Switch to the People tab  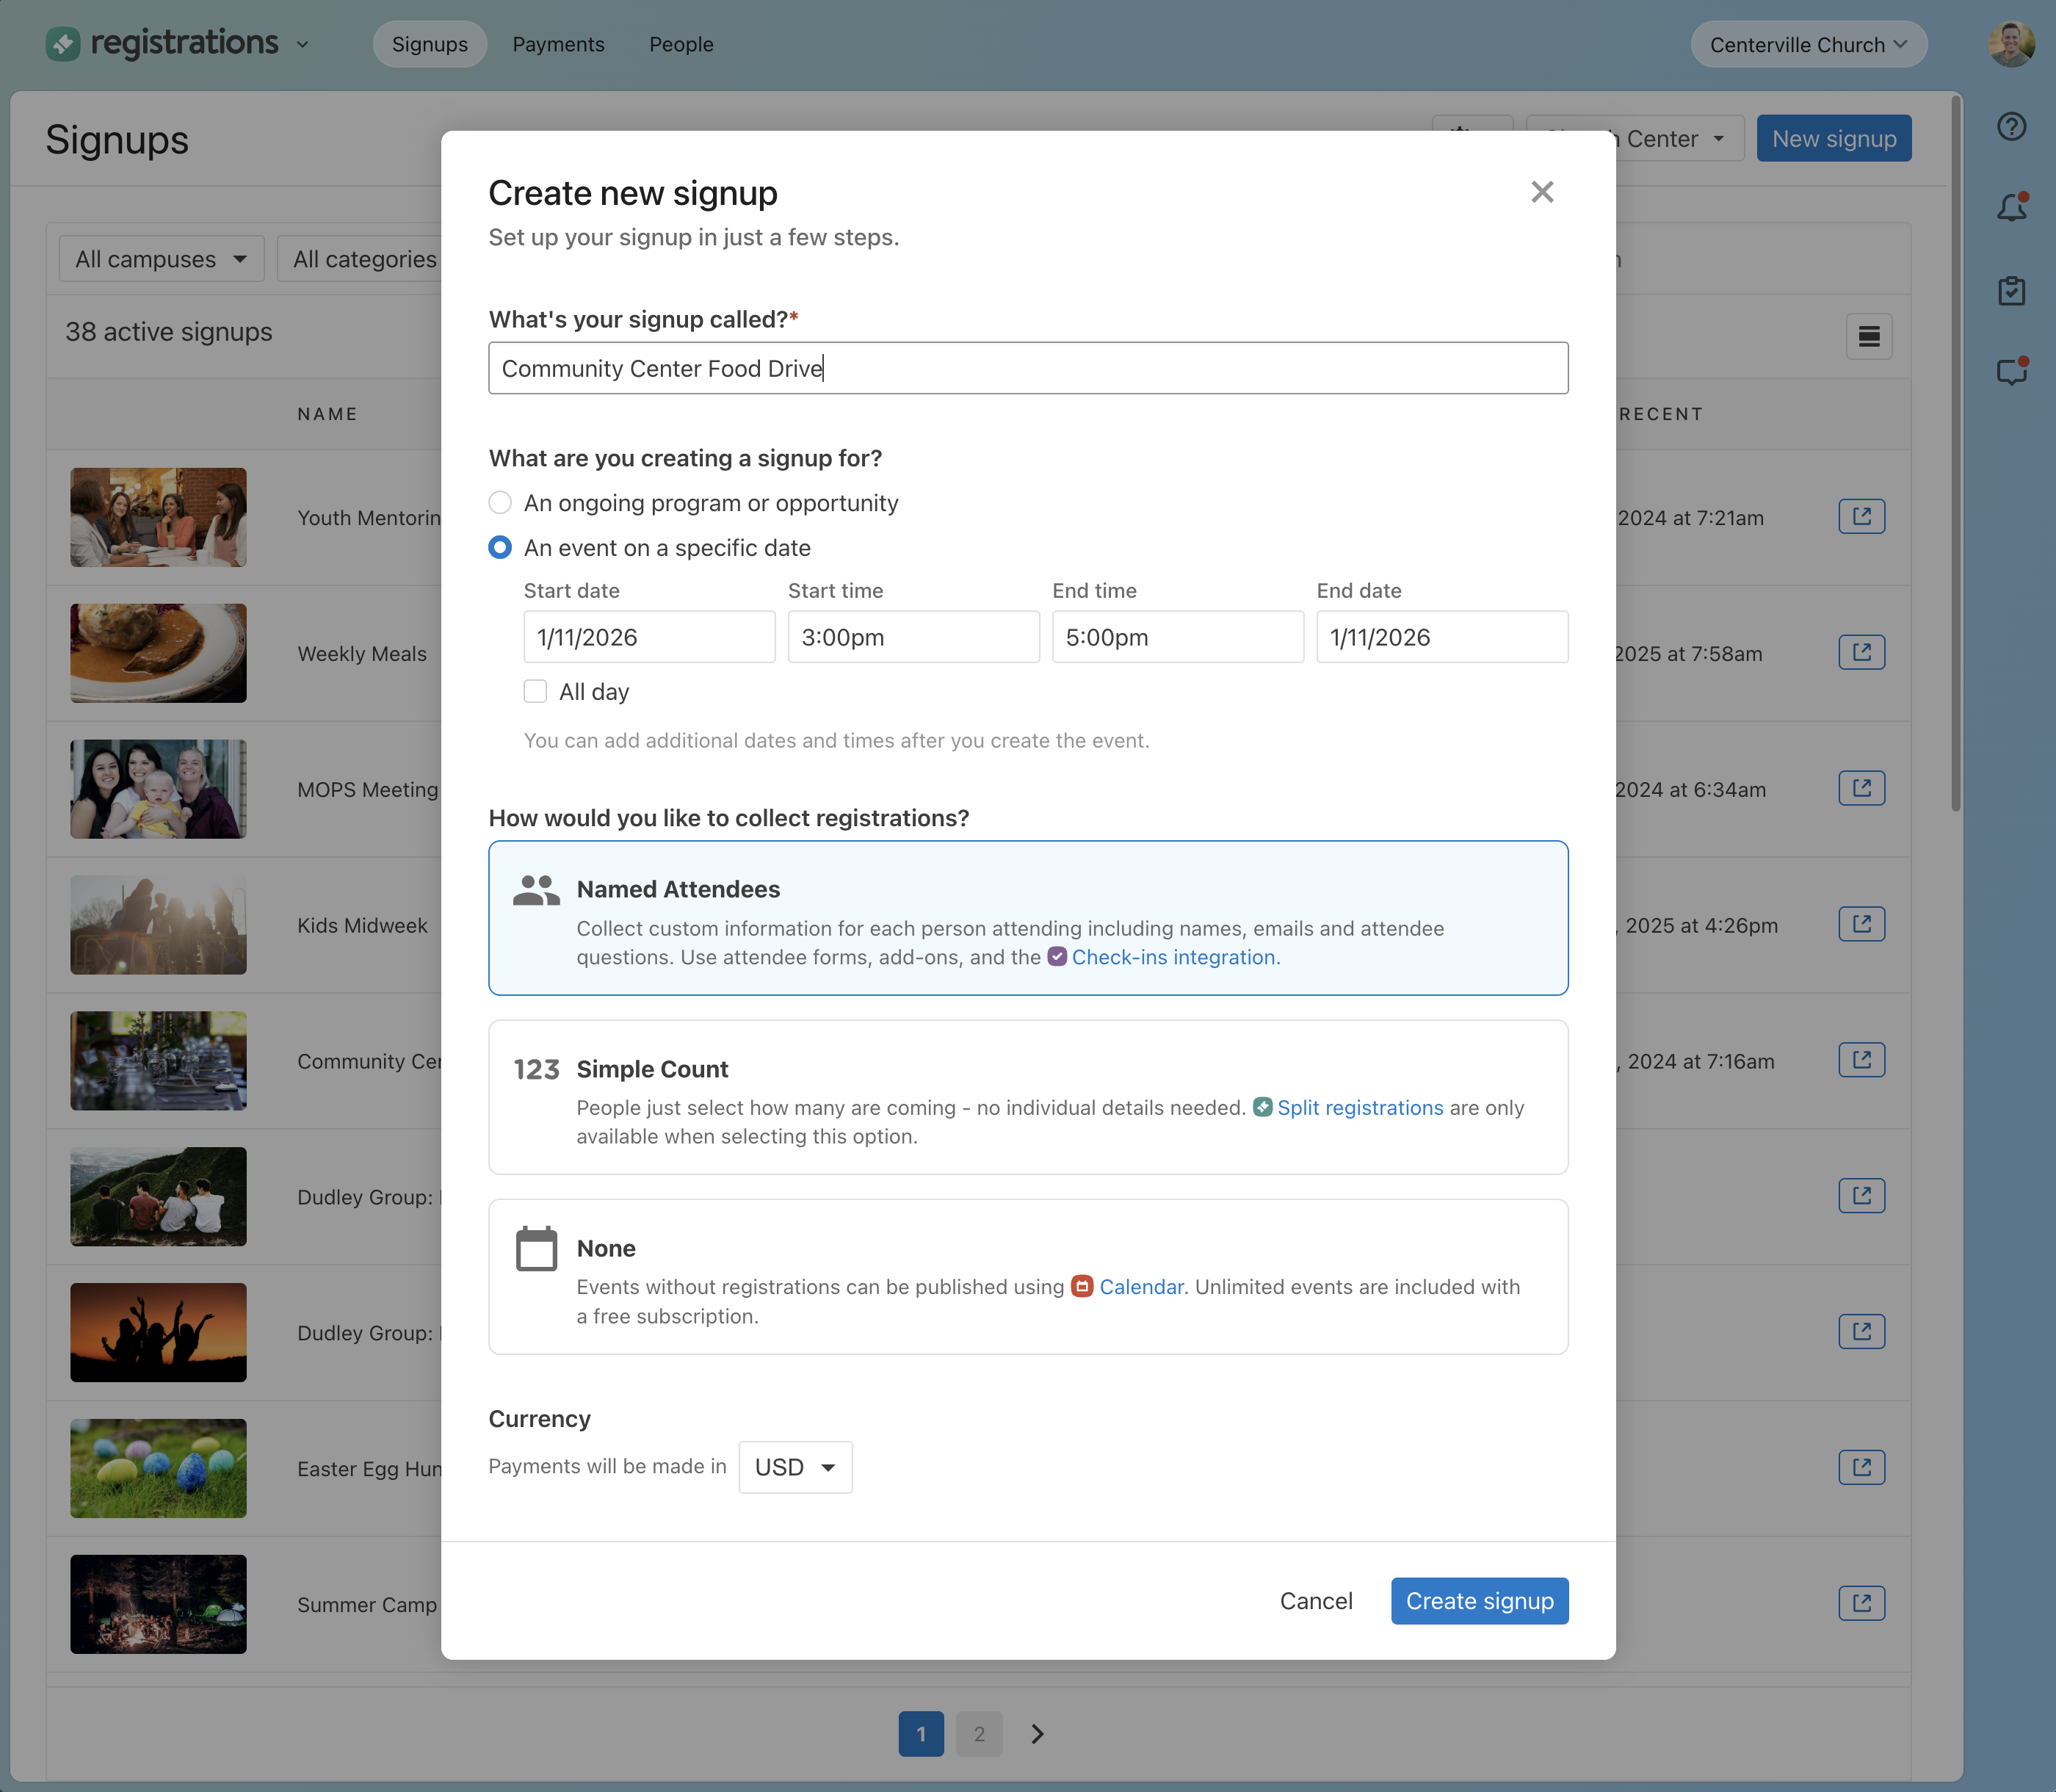681,45
